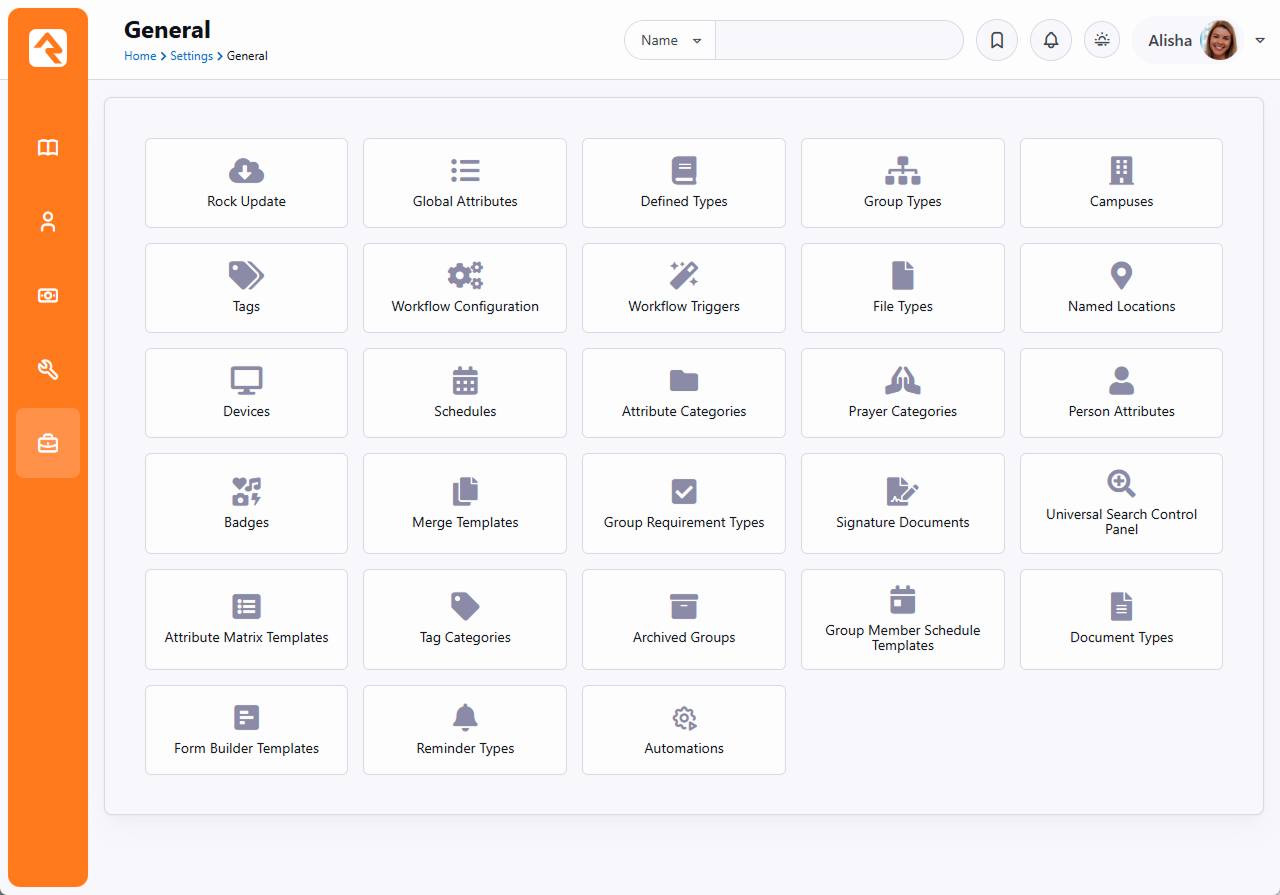The width and height of the screenshot is (1280, 895).
Task: Open the wrench Tools icon in sidebar
Action: (48, 370)
